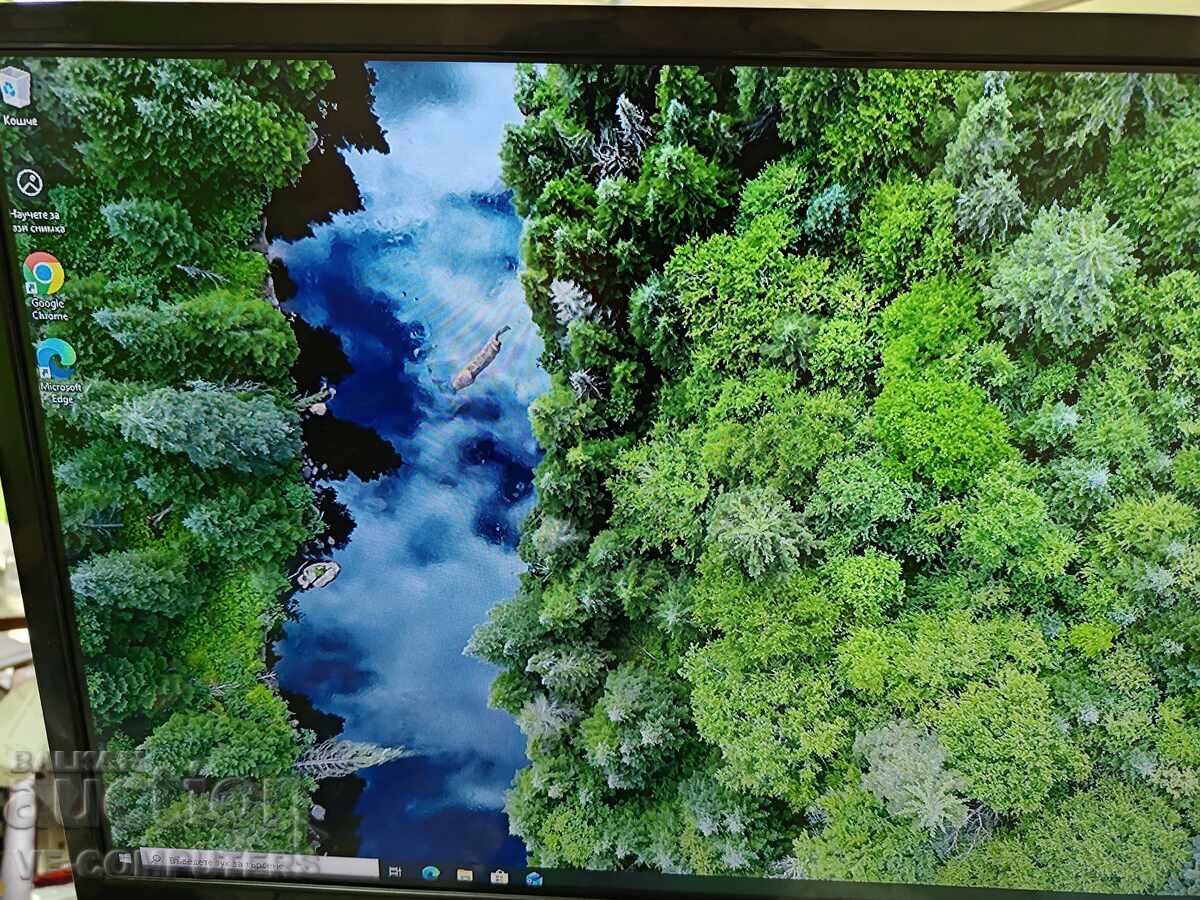The width and height of the screenshot is (1200, 900).
Task: Click the picture info label under its icon
Action: click(x=38, y=221)
